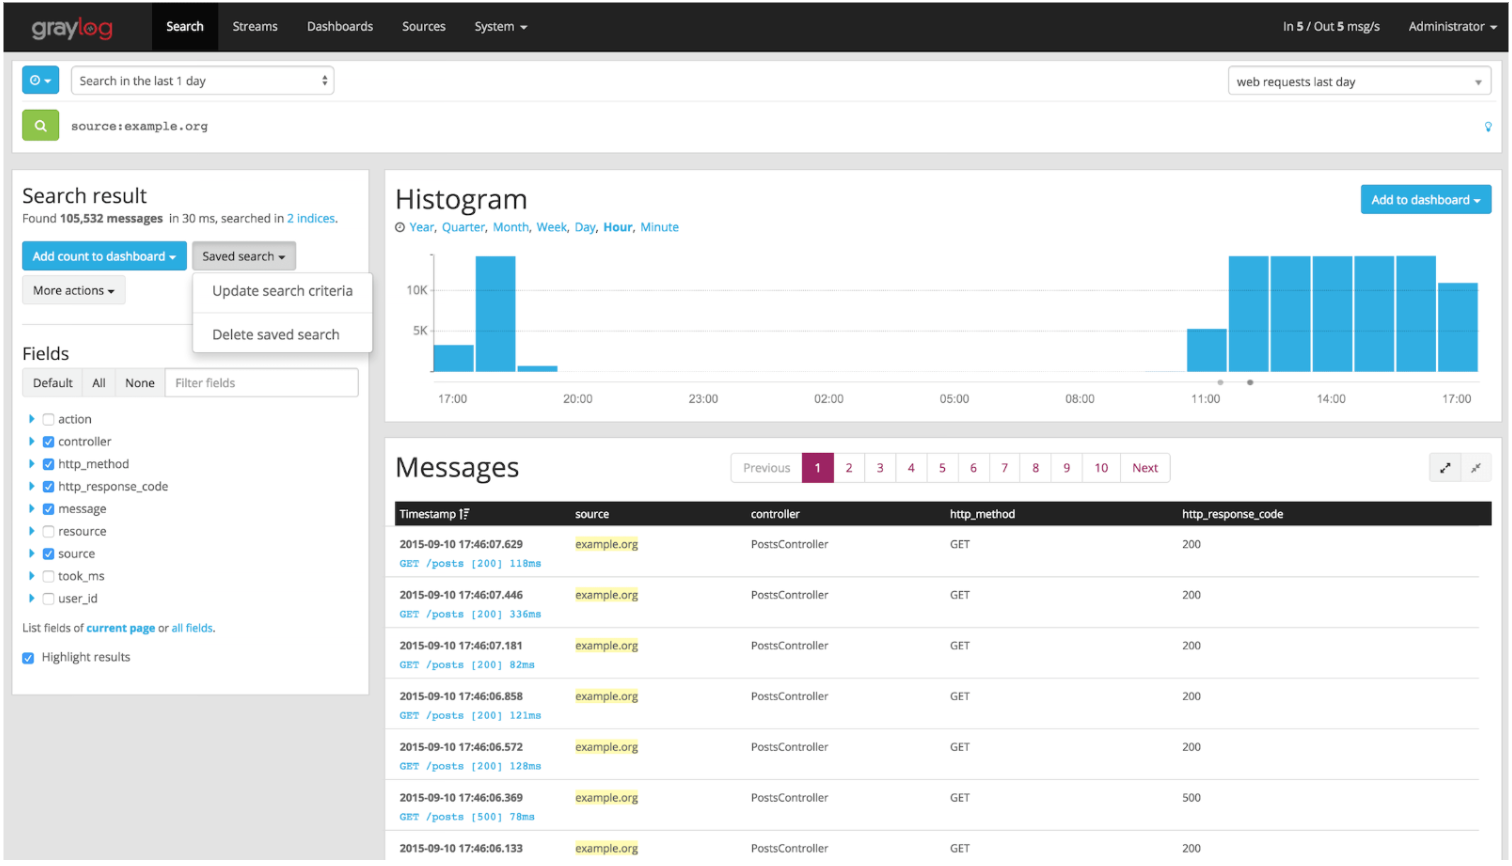Open the 'web requests last day' saved search dropdown
Screen dimensions: 1512x866
pyautogui.click(x=1359, y=82)
